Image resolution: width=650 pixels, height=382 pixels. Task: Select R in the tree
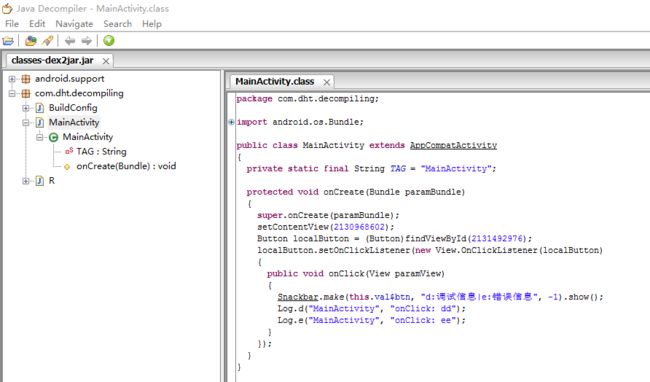[52, 181]
